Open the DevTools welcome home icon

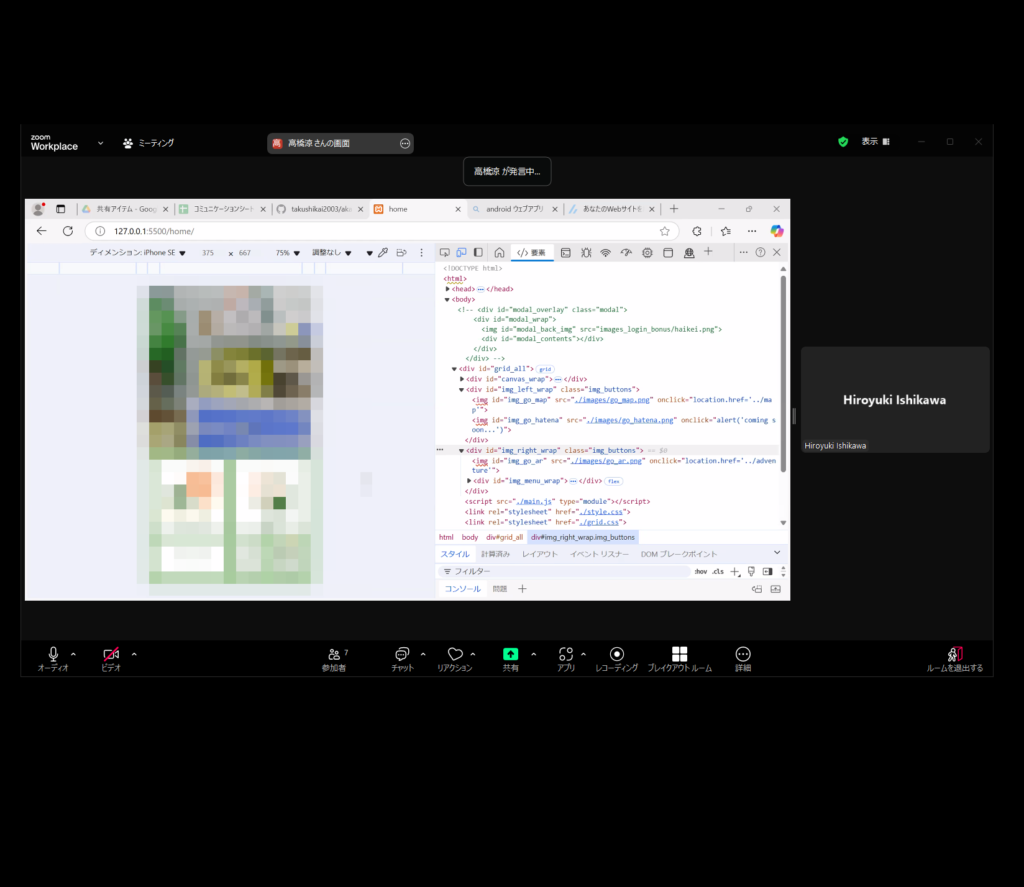coord(499,252)
